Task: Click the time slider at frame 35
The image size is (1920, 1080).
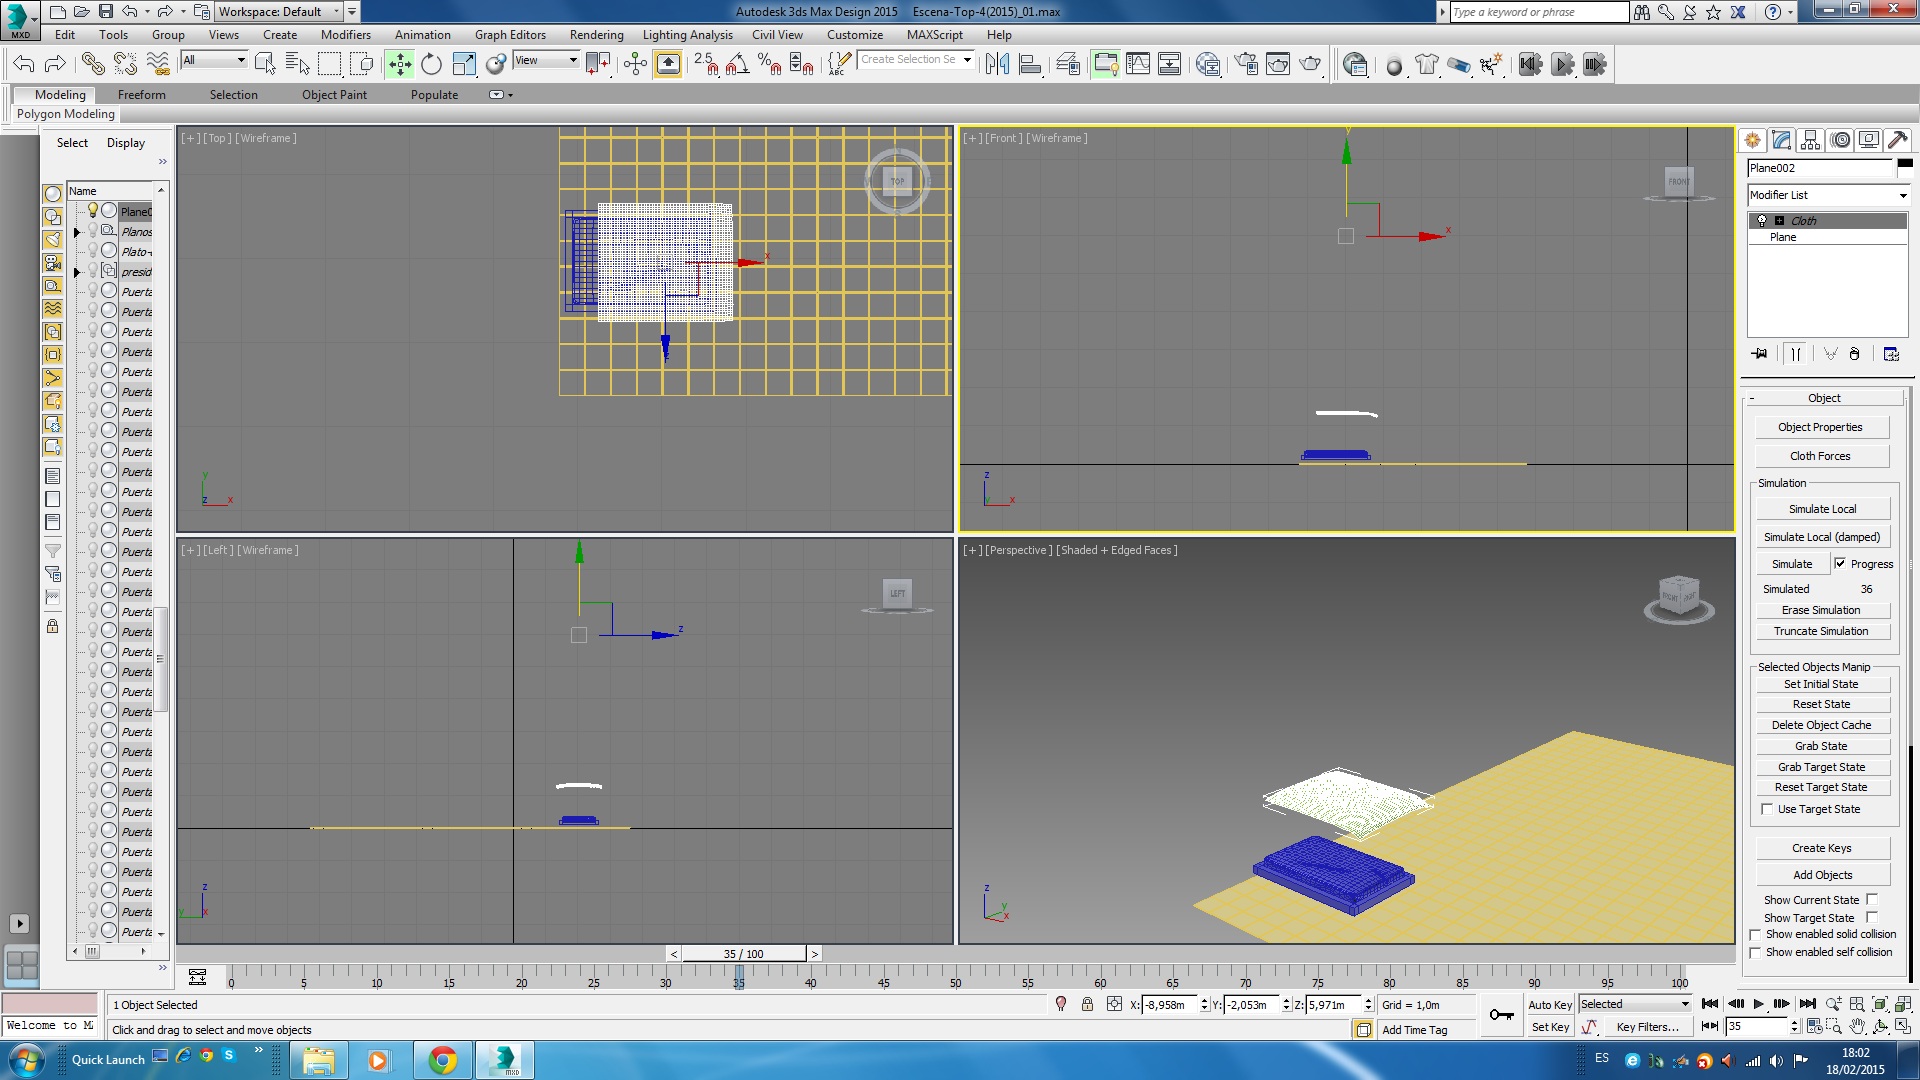Action: click(742, 954)
